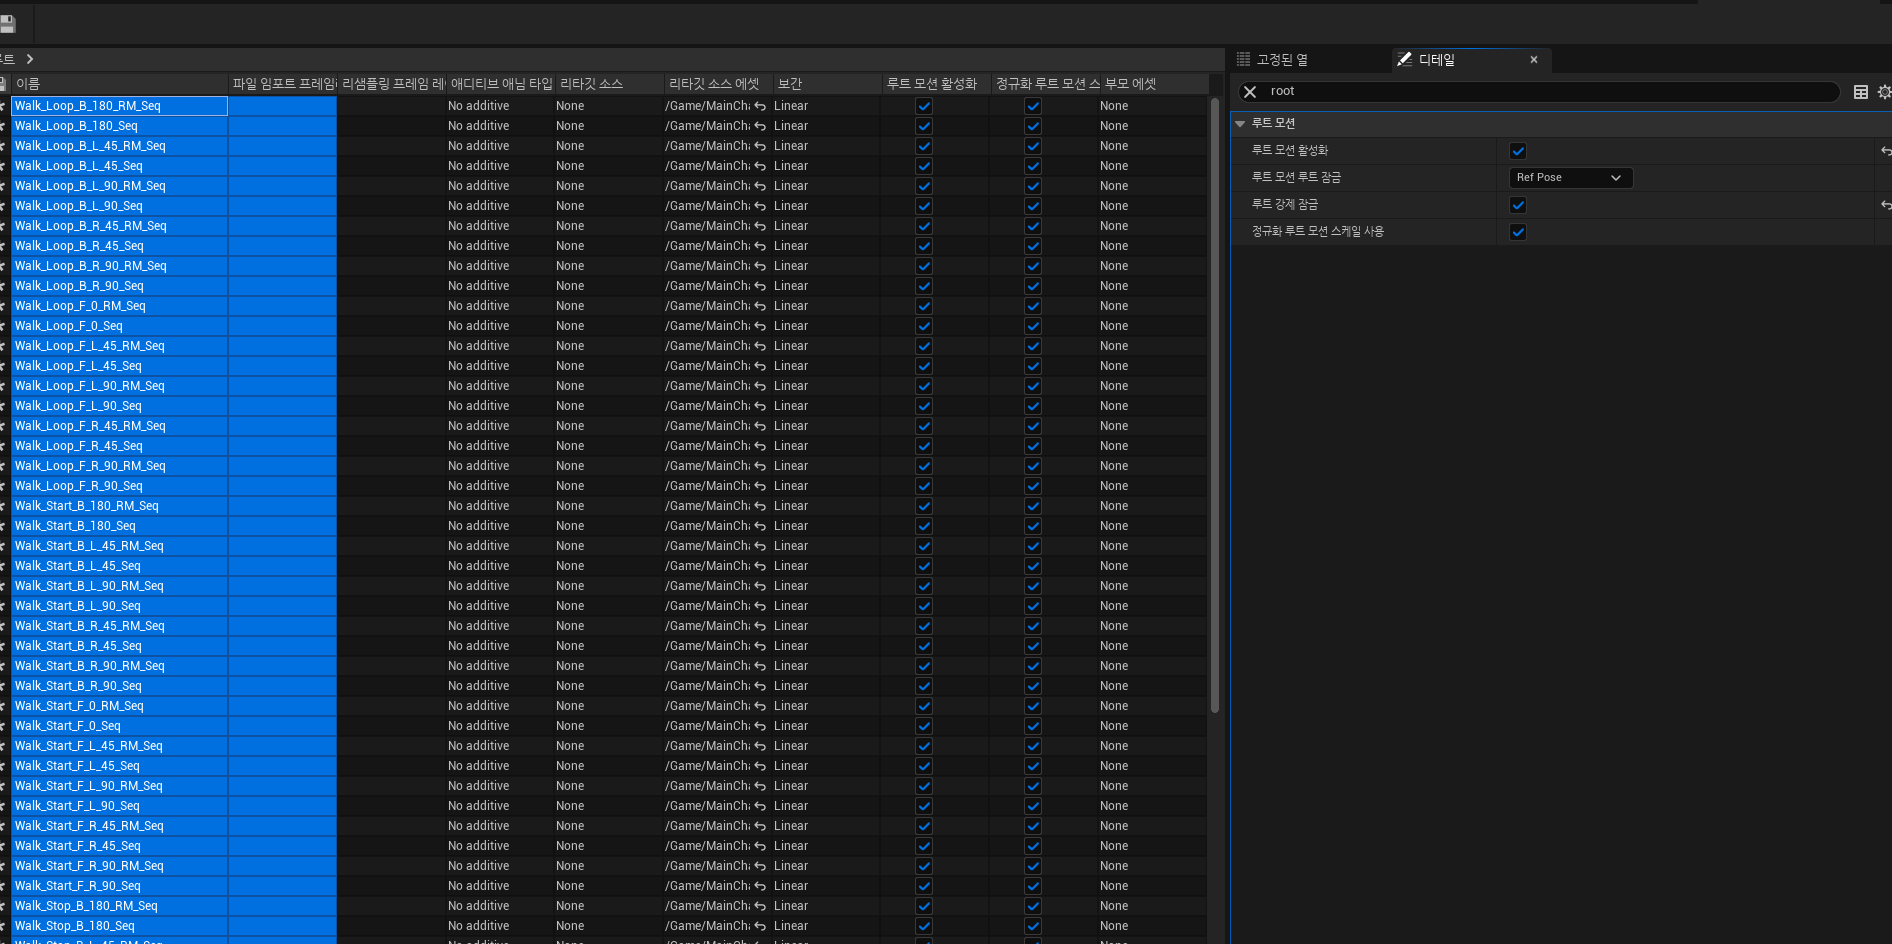Close the 디테일 tab
This screenshot has height=944, width=1892.
(x=1534, y=60)
